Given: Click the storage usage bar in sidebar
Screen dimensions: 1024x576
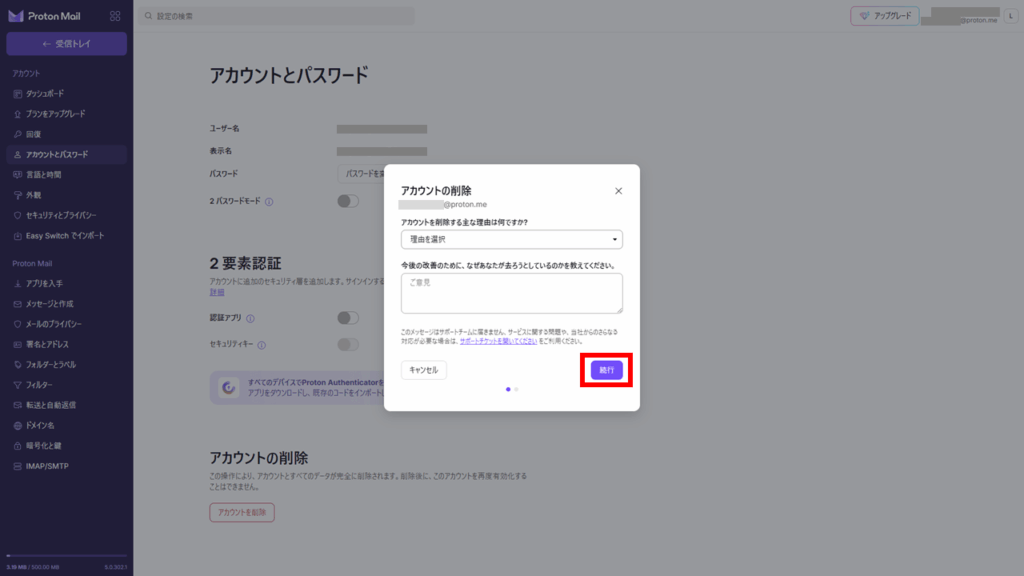Looking at the screenshot, I should [66, 555].
